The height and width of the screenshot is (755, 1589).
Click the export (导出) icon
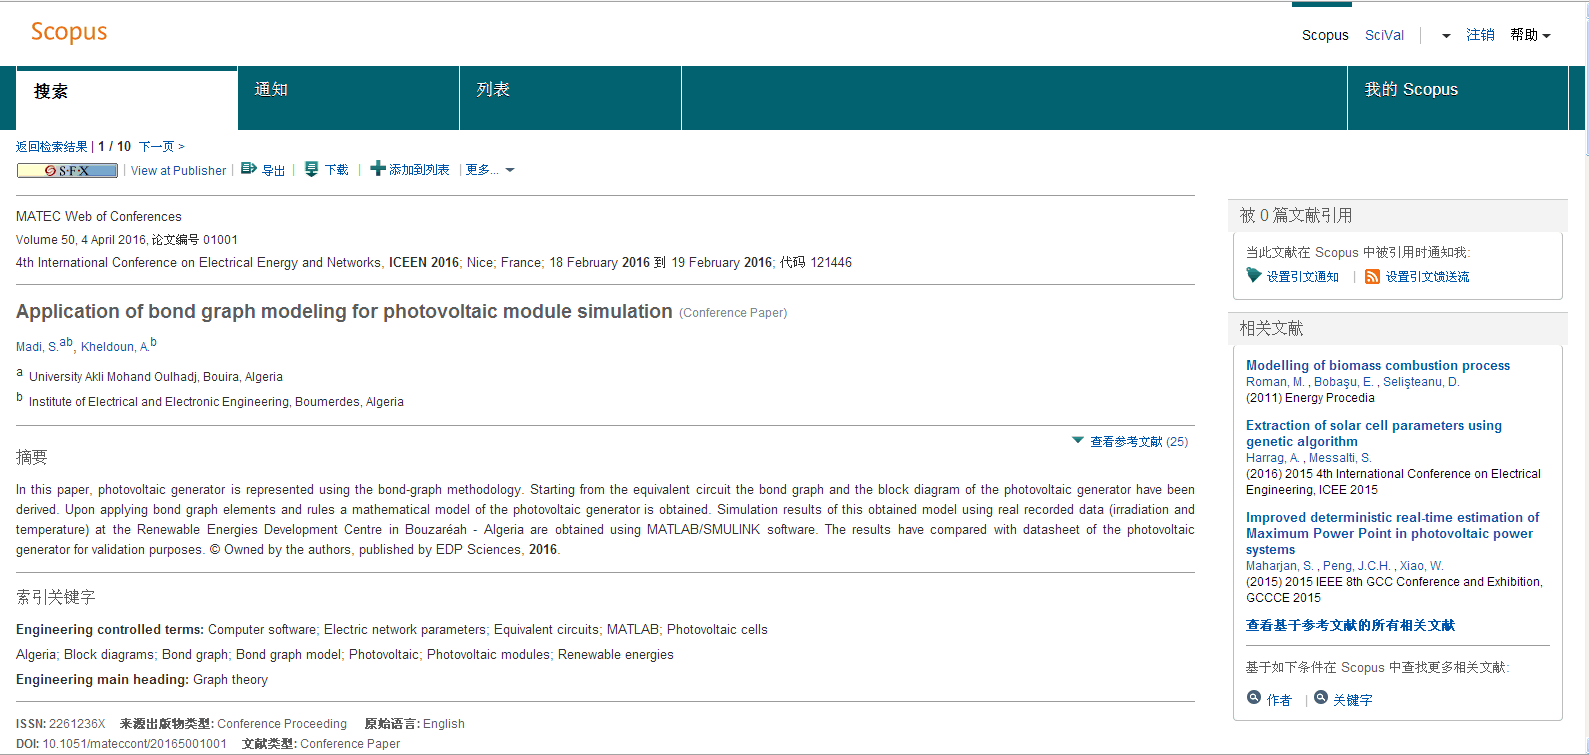249,169
